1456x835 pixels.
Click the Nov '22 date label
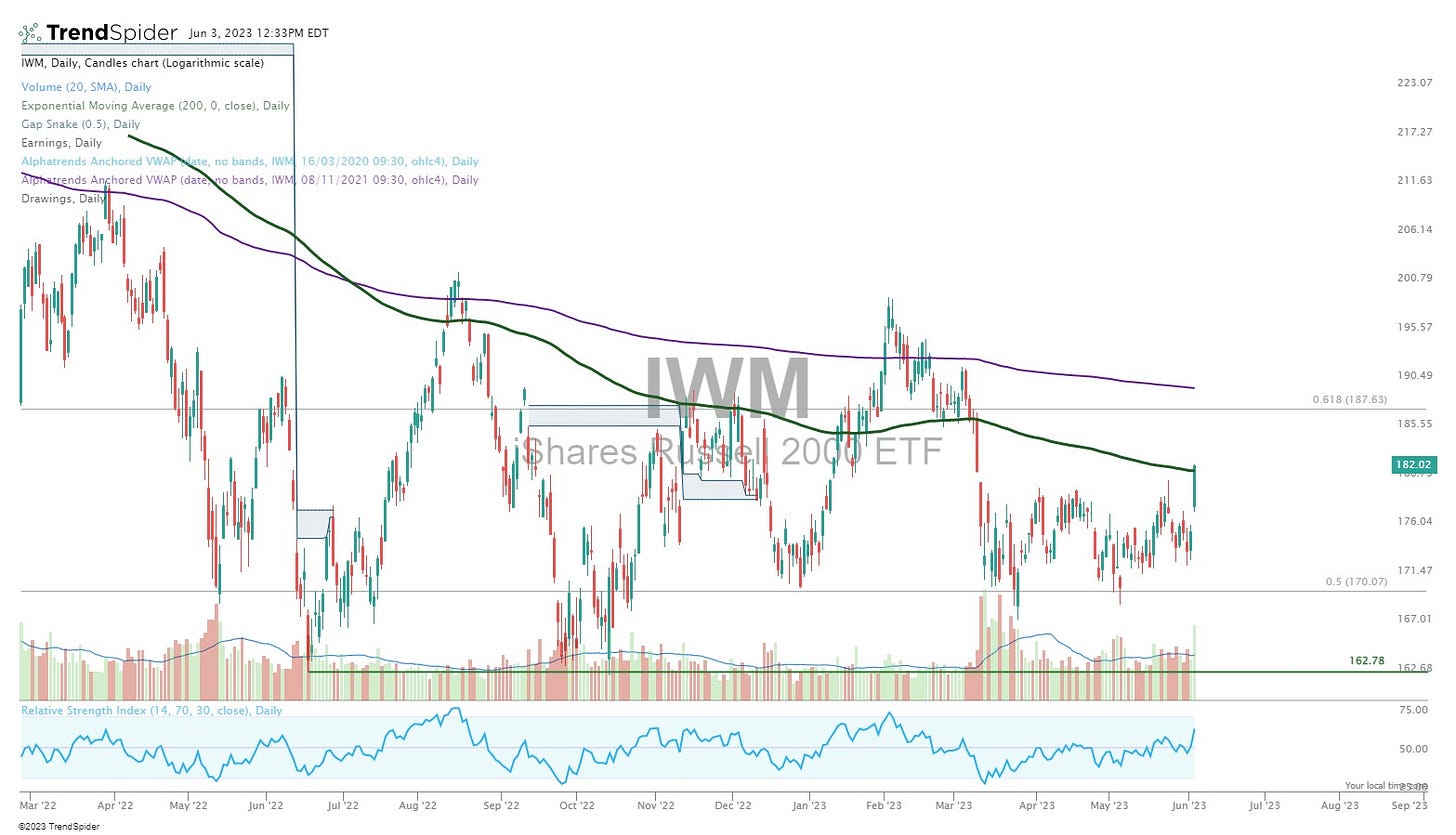pos(655,804)
